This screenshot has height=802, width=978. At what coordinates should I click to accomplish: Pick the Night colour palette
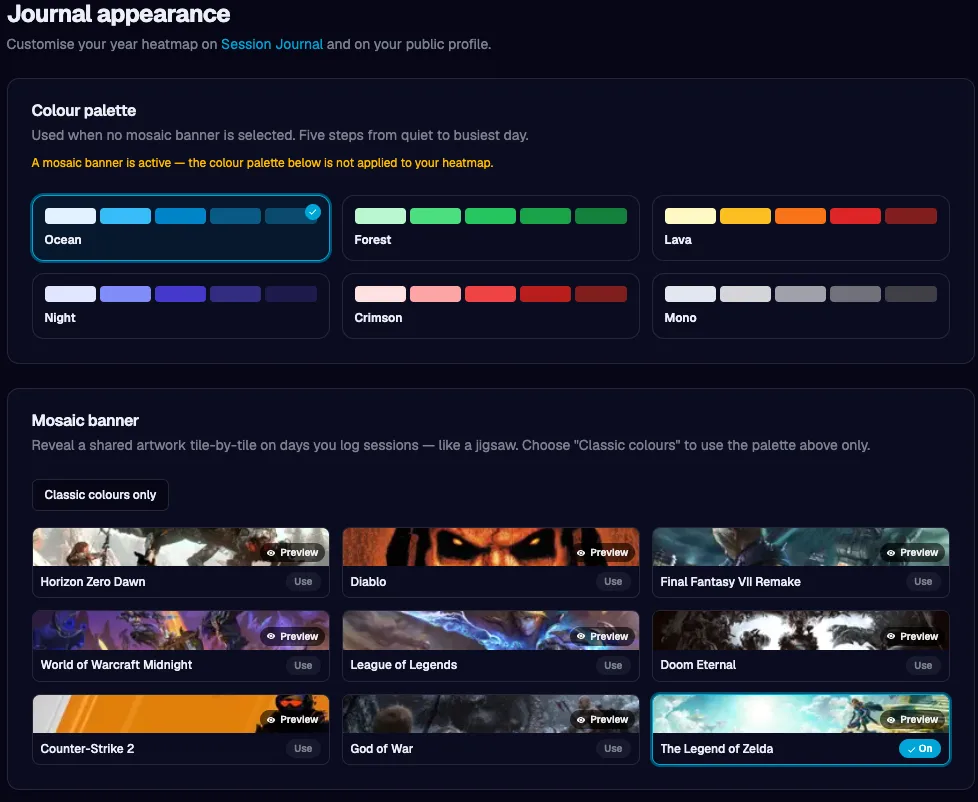pos(181,306)
